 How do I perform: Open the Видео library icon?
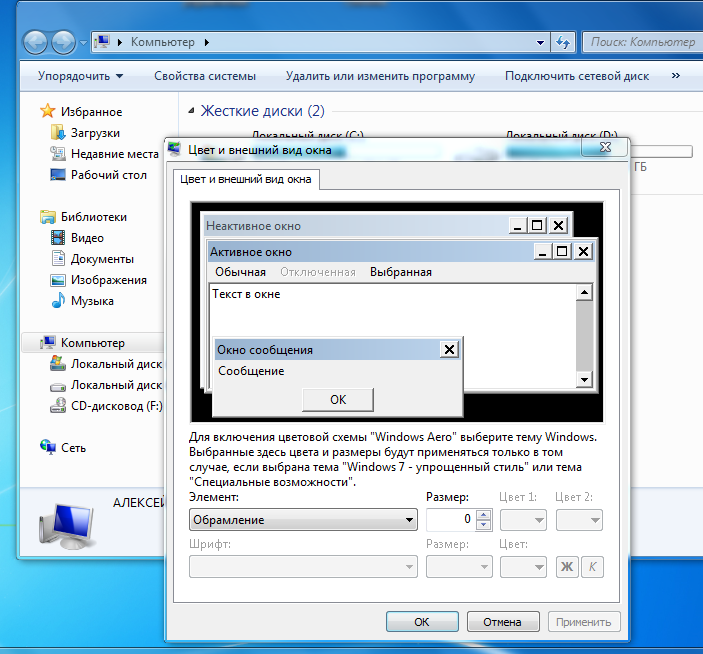58,238
